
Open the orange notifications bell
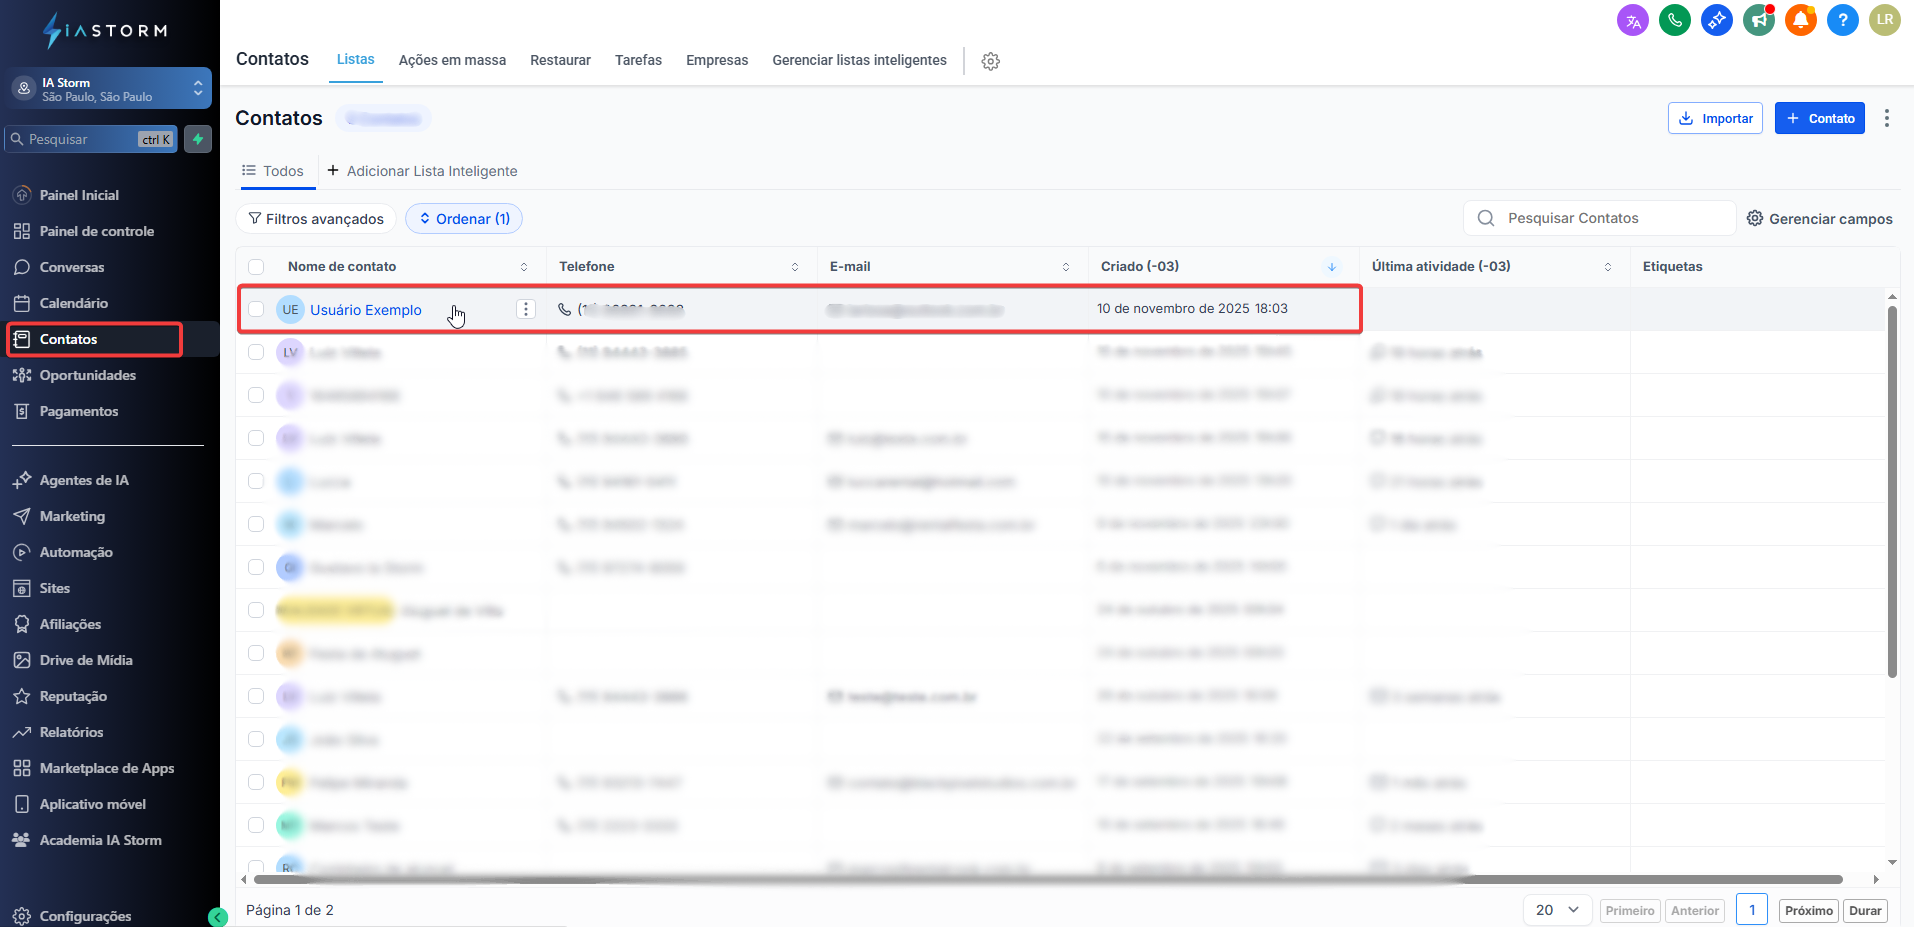tap(1800, 20)
